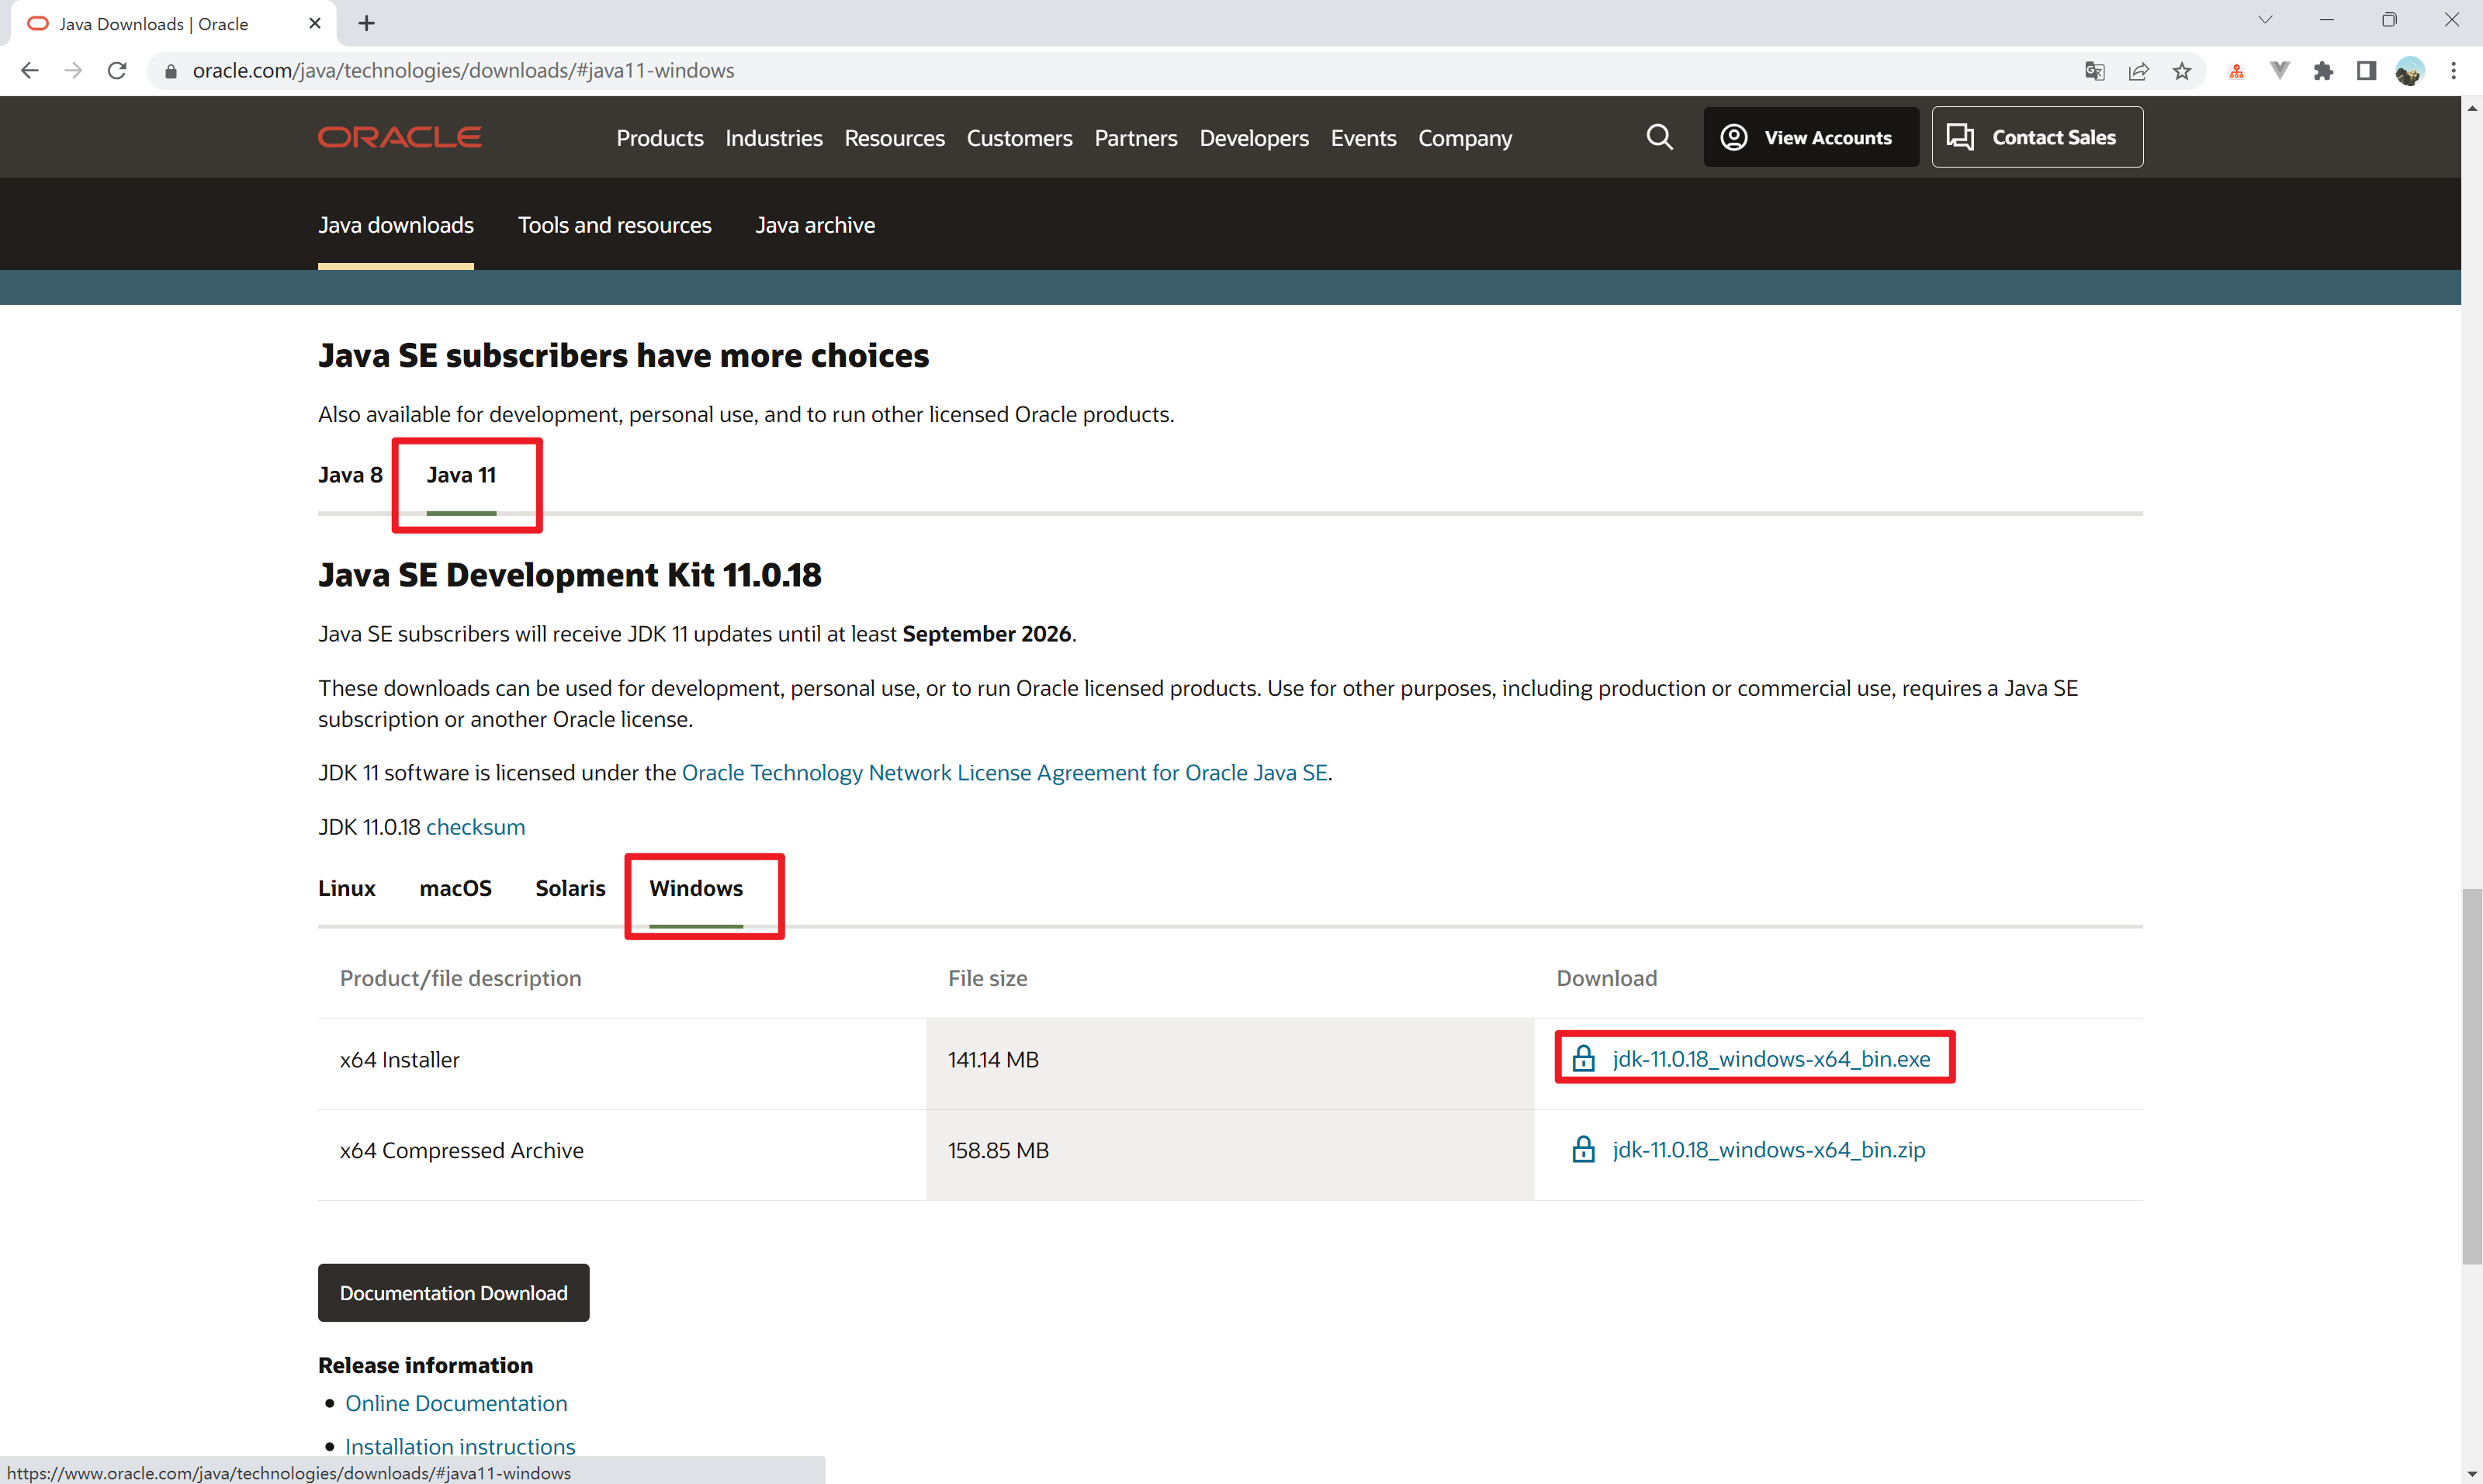This screenshot has height=1484, width=2483.
Task: Open the Products menu
Action: click(x=660, y=138)
